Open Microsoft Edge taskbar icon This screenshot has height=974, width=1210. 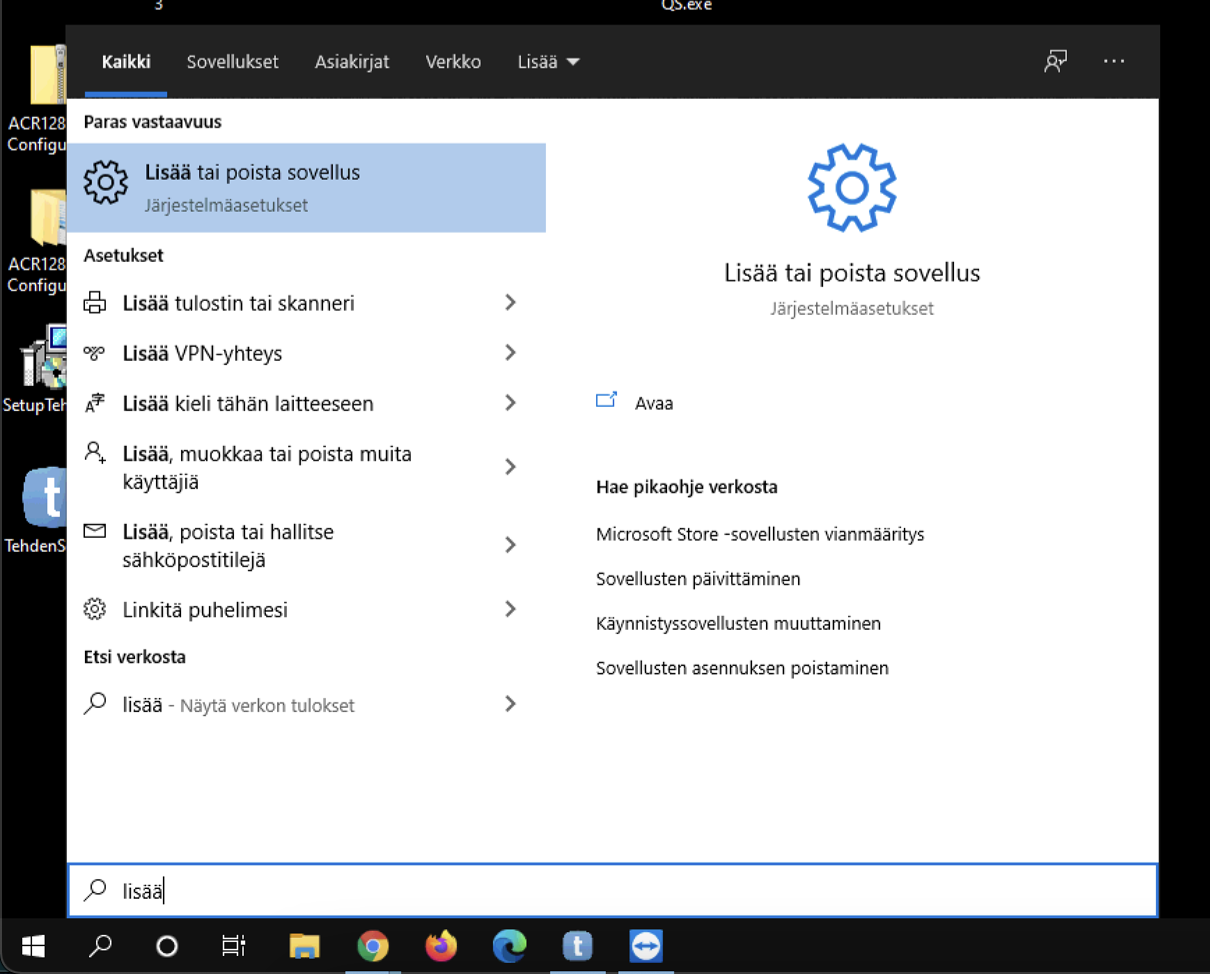pyautogui.click(x=509, y=946)
